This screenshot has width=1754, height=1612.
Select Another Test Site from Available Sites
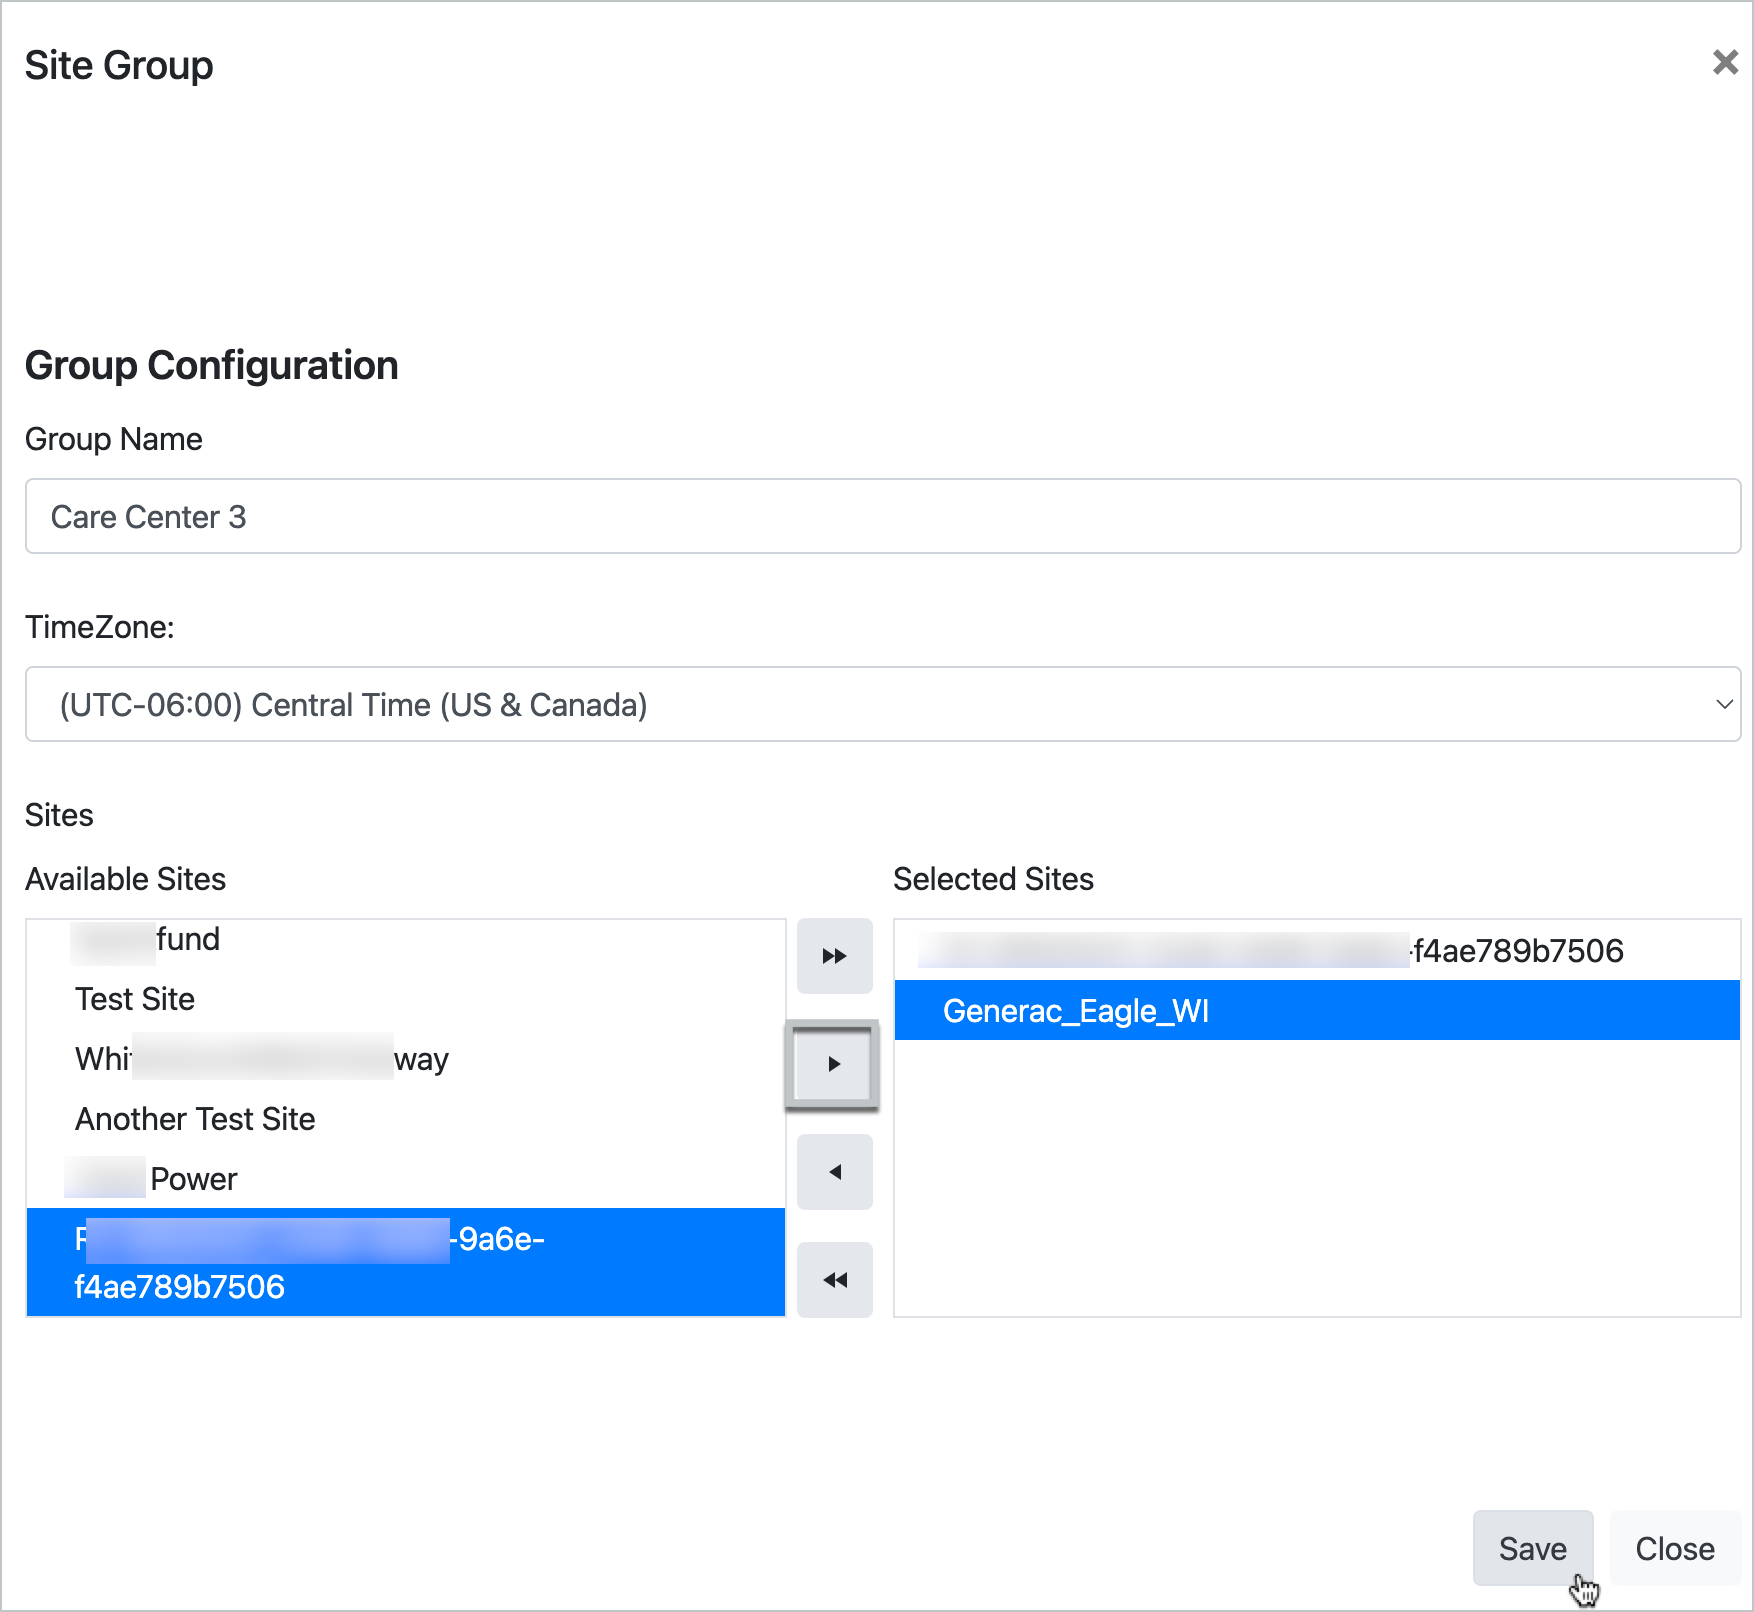point(195,1118)
